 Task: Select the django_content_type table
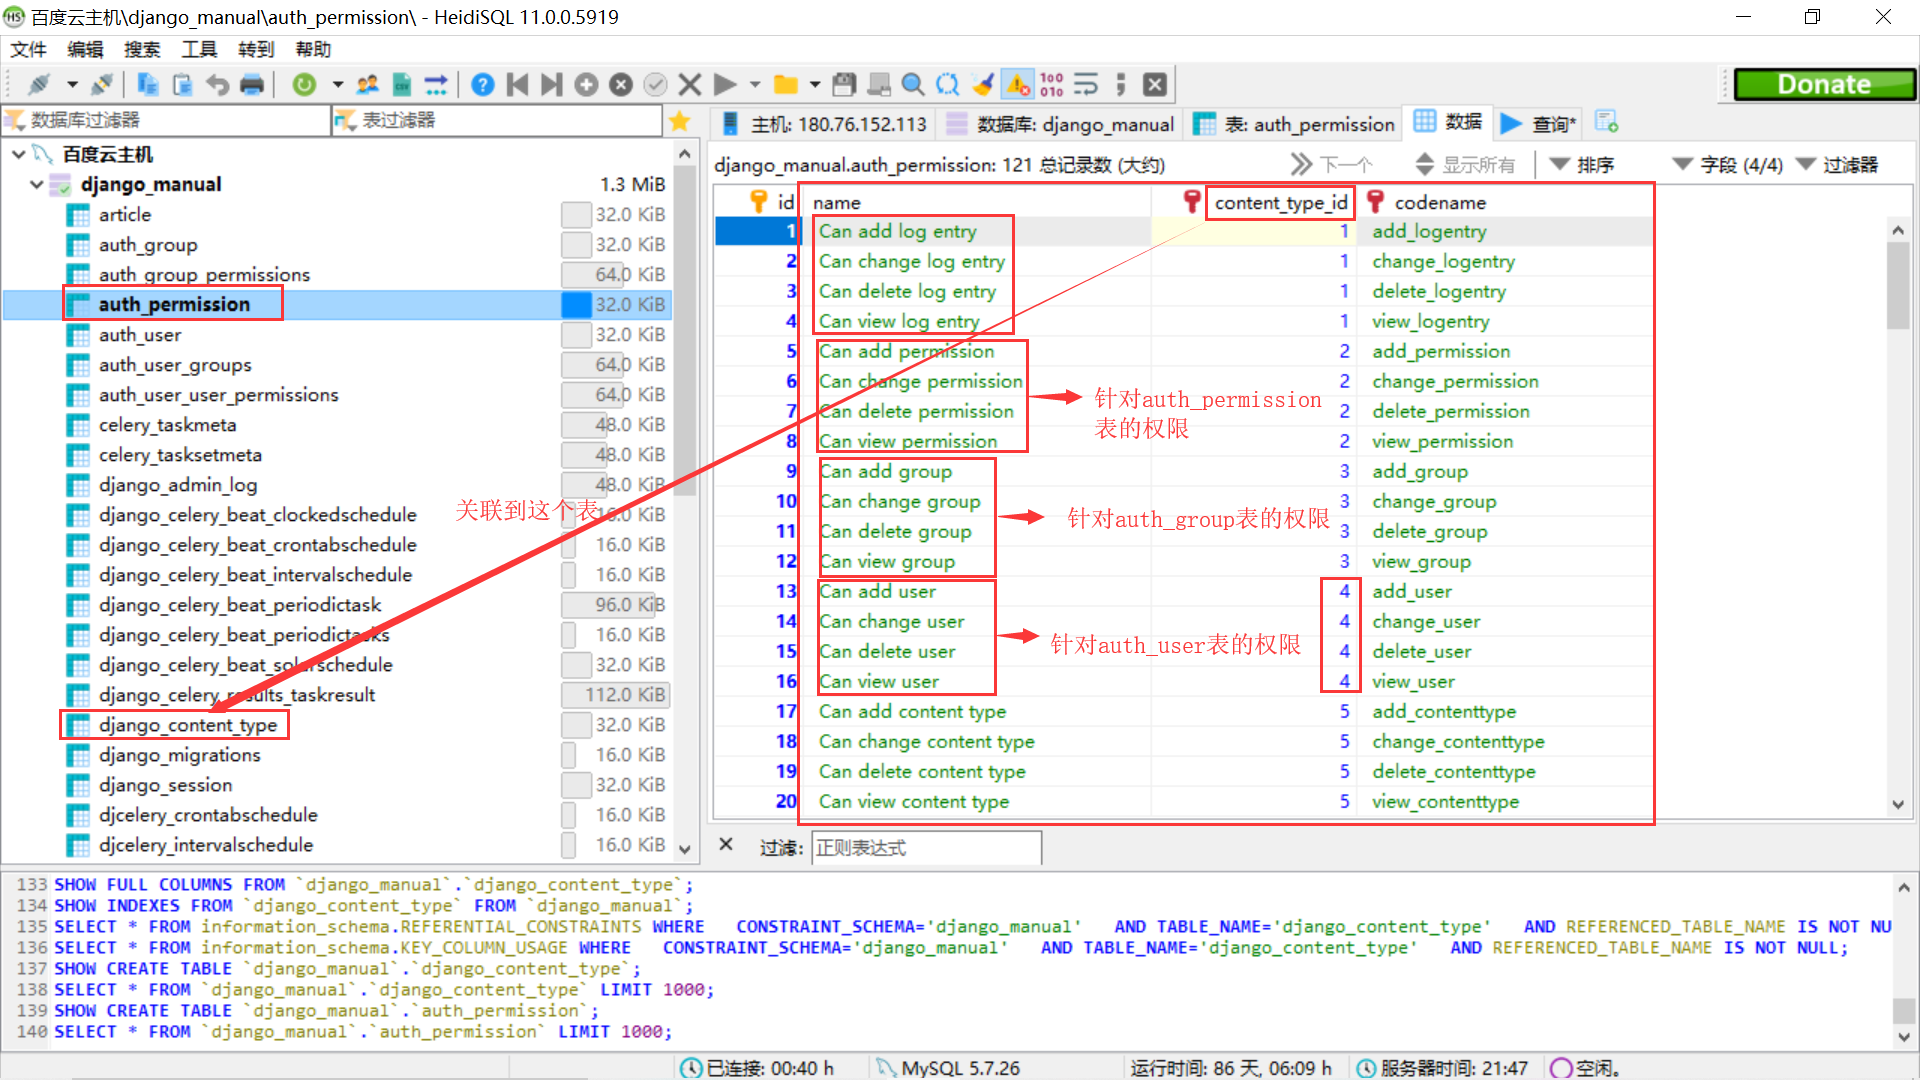(188, 725)
